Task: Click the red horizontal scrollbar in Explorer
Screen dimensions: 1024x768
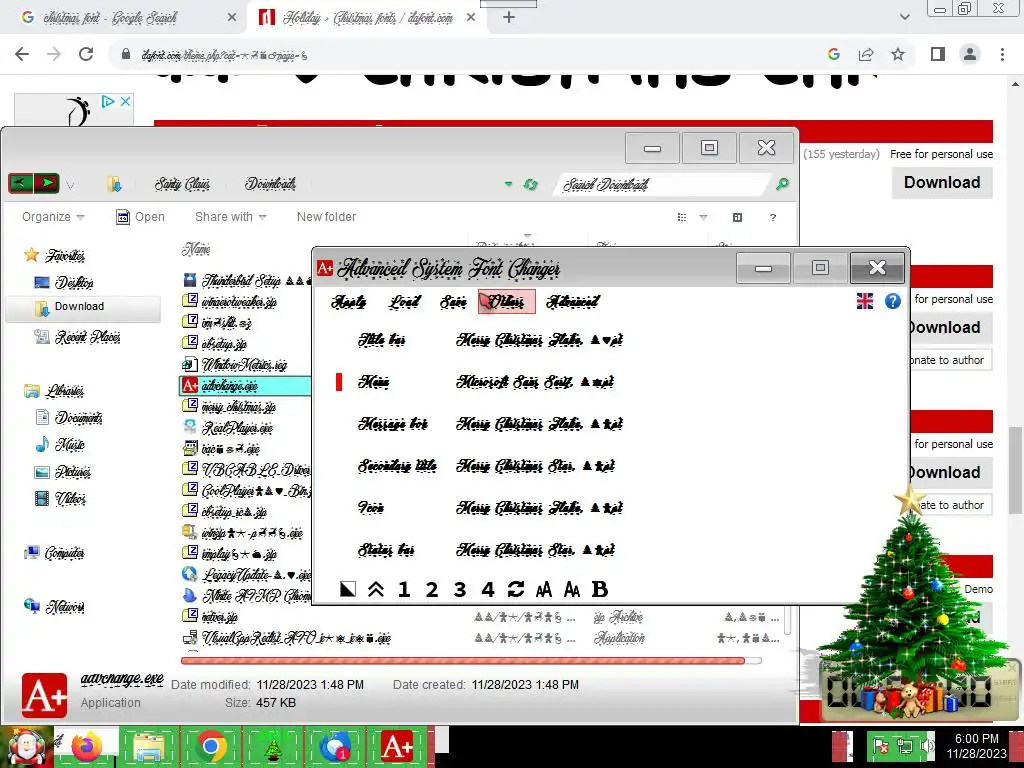Action: point(462,660)
